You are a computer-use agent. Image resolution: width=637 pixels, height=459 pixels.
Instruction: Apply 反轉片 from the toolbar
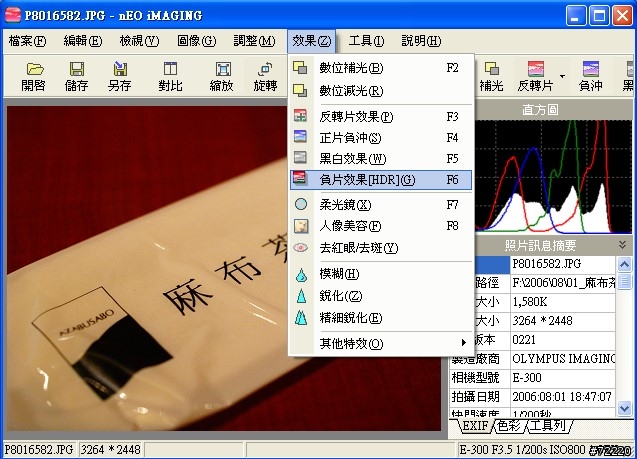pos(535,77)
